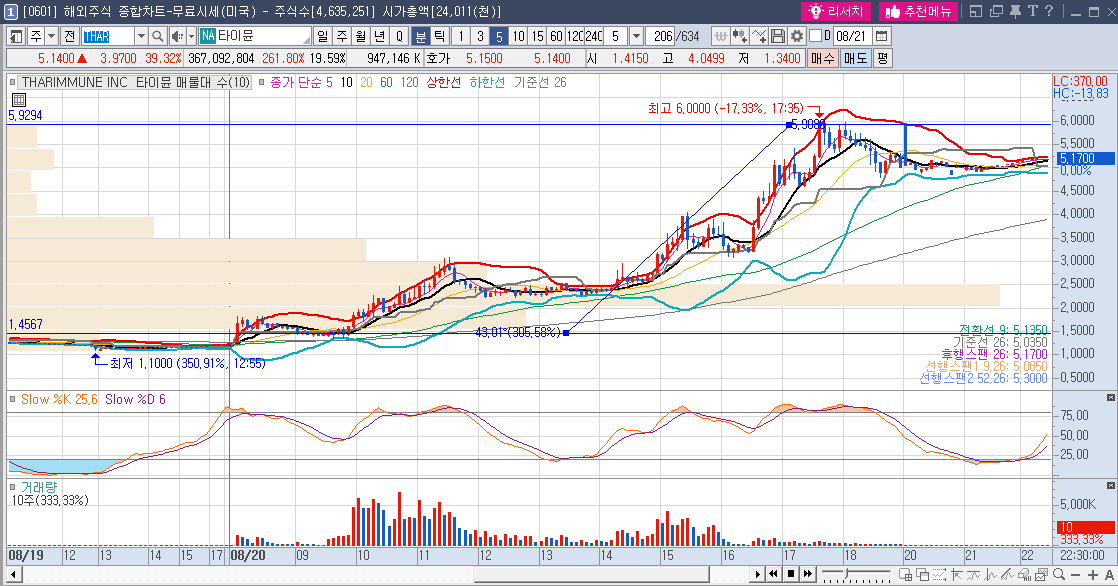Click the 평 button
Screen dimensions: 1118x586
pos(882,58)
